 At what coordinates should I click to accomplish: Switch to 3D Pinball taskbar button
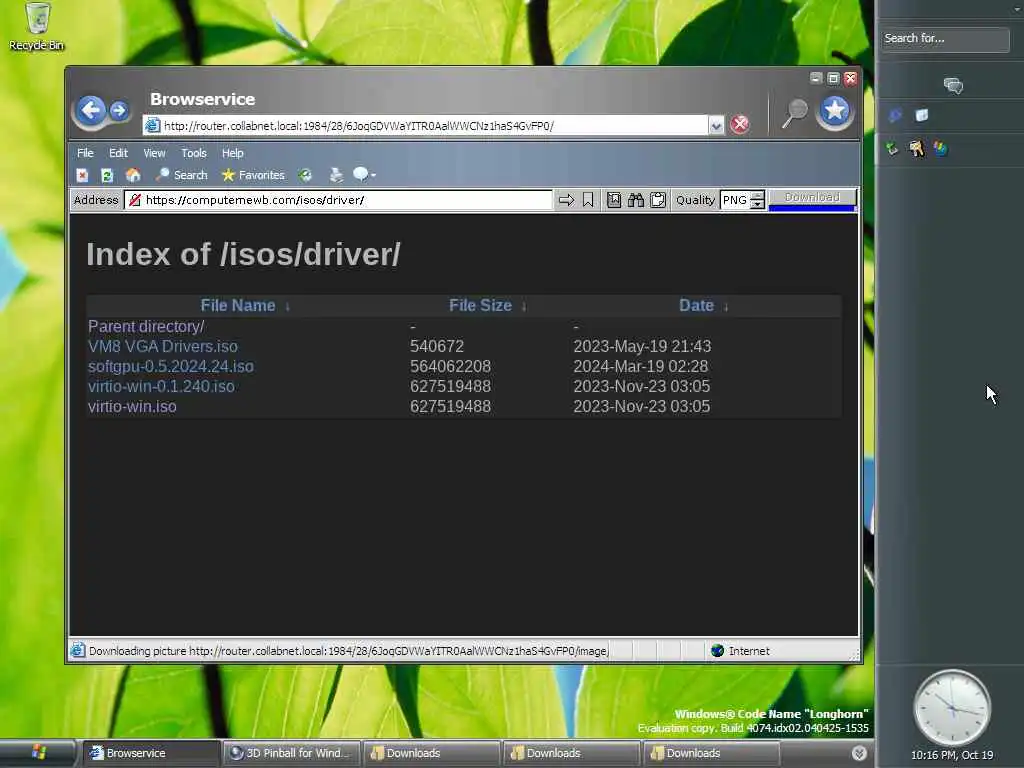[291, 753]
